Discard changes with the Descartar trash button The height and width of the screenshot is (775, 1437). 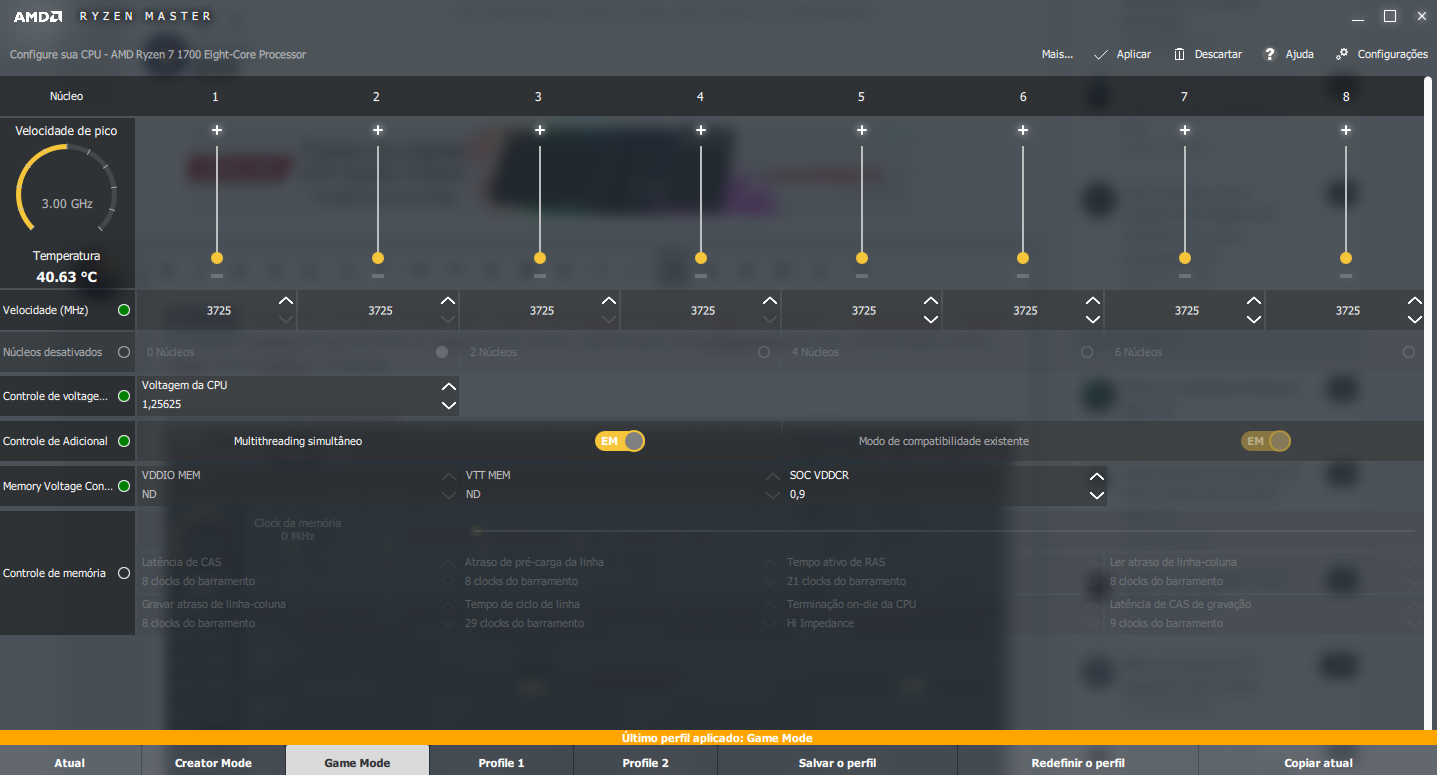pos(1207,54)
